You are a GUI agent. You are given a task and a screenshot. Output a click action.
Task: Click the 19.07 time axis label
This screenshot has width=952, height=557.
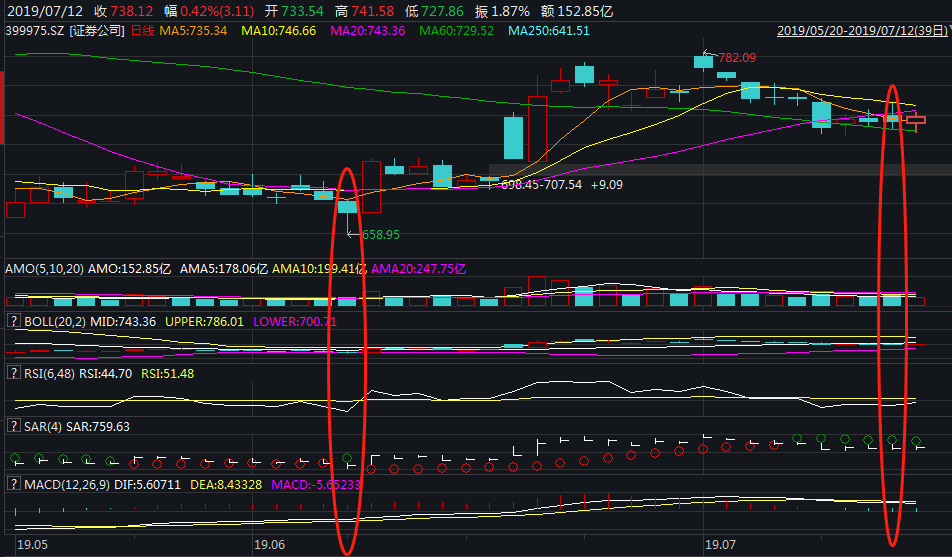[x=720, y=544]
